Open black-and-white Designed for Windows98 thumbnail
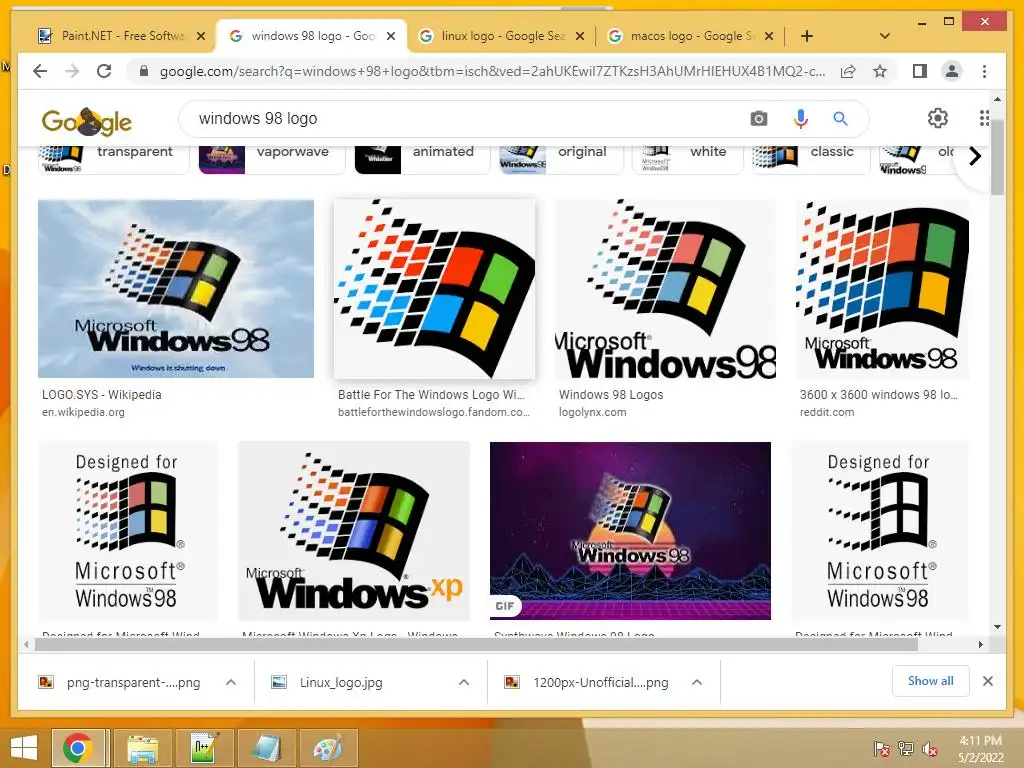The image size is (1024, 768). click(x=880, y=531)
